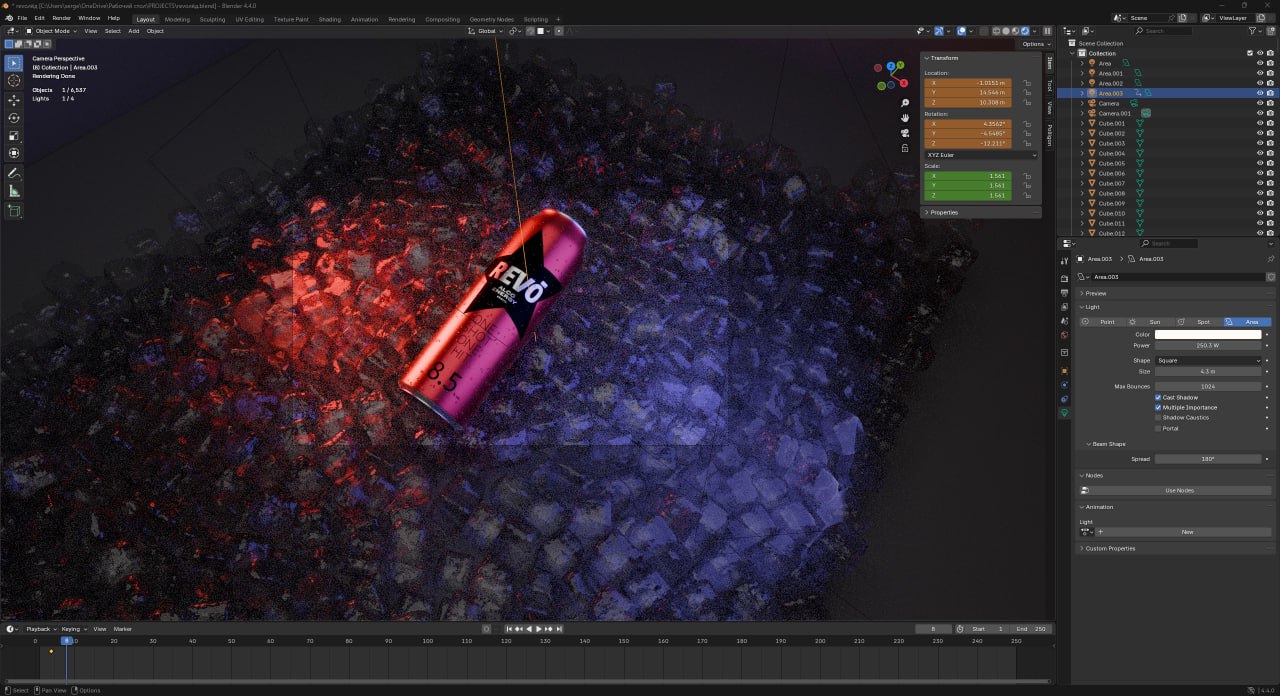Open the Output properties tab icon
1280x696 pixels.
[1064, 293]
